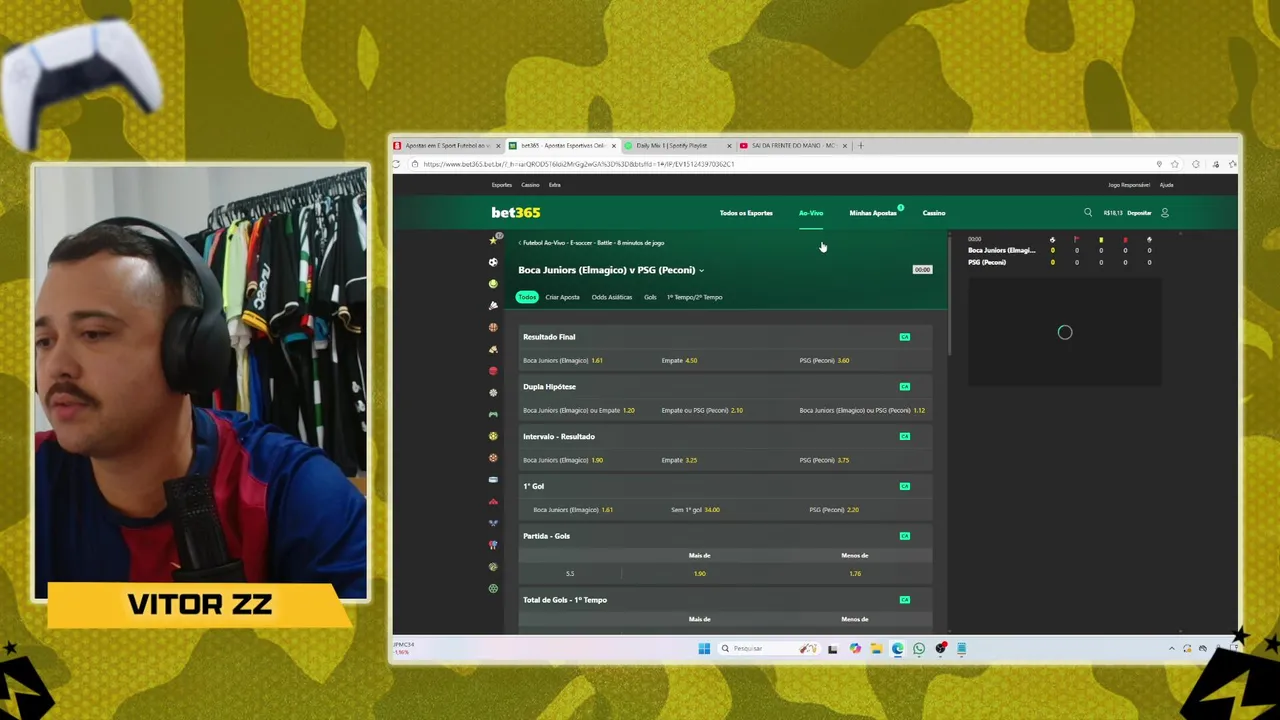Select the tennis ball sport icon
Viewport: 1280px width, 720px height.
pyautogui.click(x=493, y=284)
